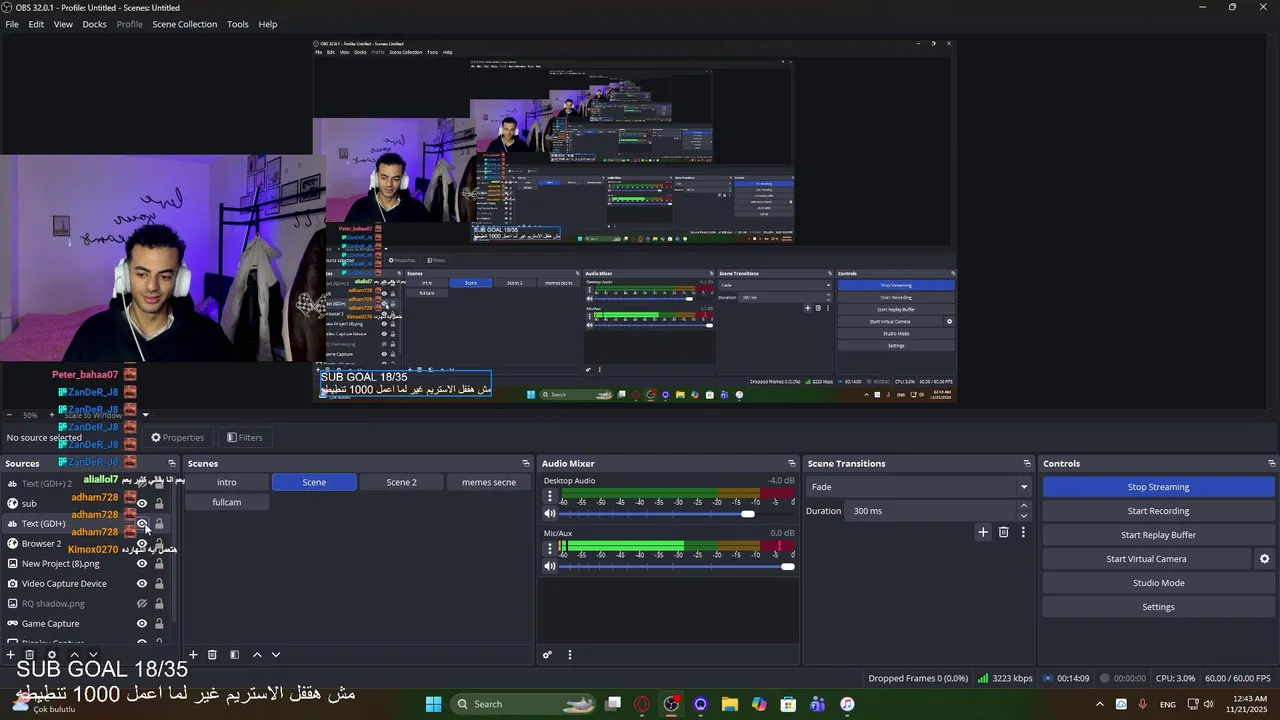Mute Desktop Audio with the speaker icon
Image resolution: width=1280 pixels, height=720 pixels.
pyautogui.click(x=549, y=514)
